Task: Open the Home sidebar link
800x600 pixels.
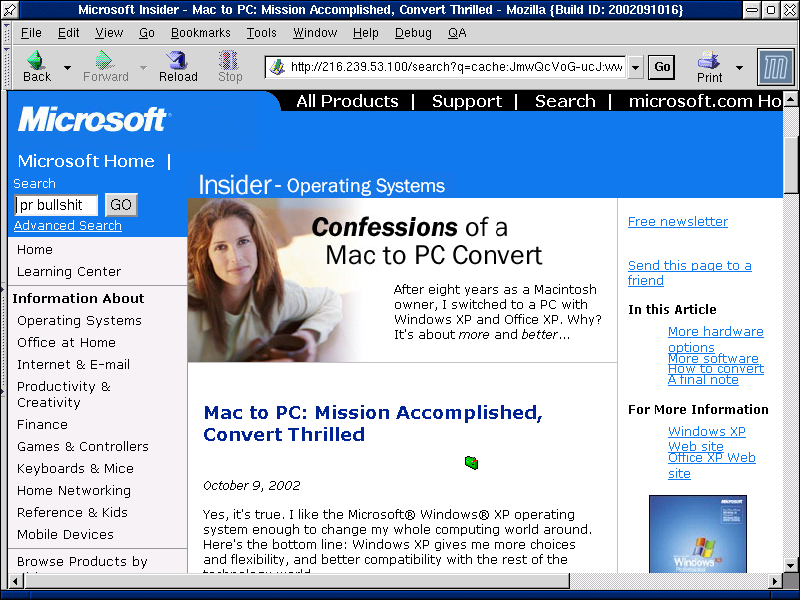Action: 35,249
